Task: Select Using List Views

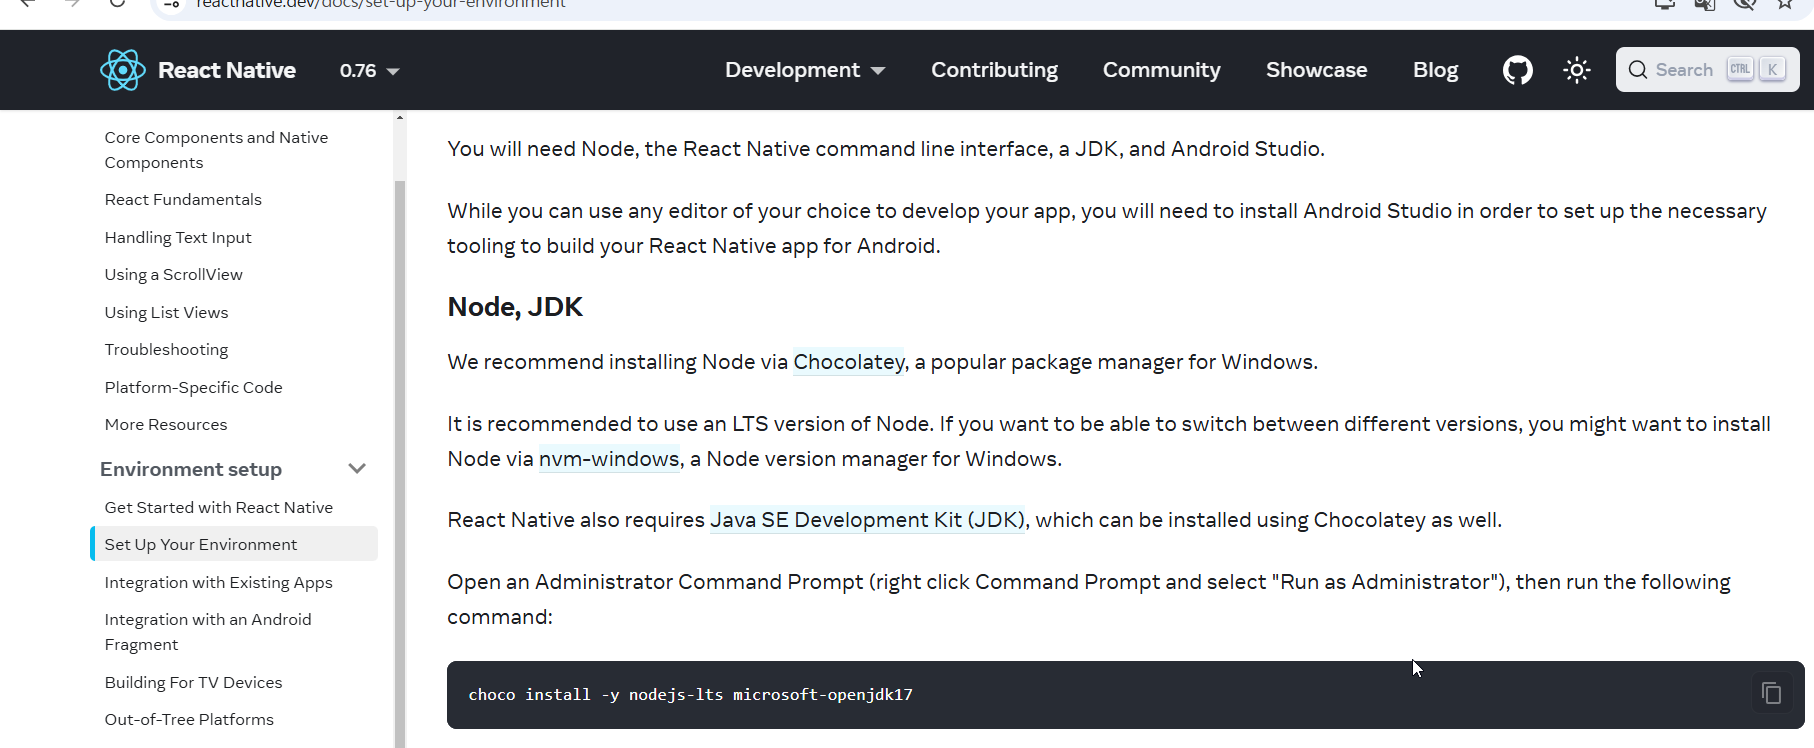Action: [x=166, y=312]
